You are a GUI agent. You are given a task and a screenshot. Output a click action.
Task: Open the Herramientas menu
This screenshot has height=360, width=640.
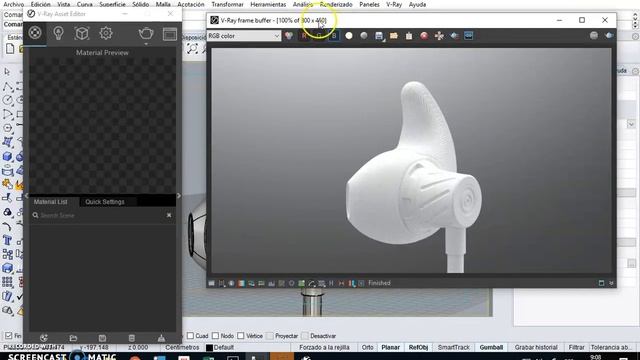(x=268, y=4)
